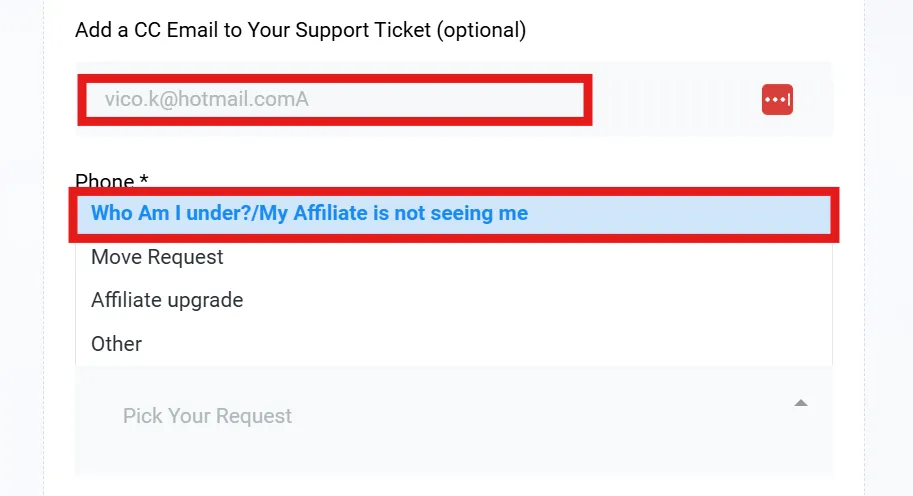Image resolution: width=913 pixels, height=496 pixels.
Task: Click the word '(optional)' in the CC label
Action: click(x=481, y=30)
